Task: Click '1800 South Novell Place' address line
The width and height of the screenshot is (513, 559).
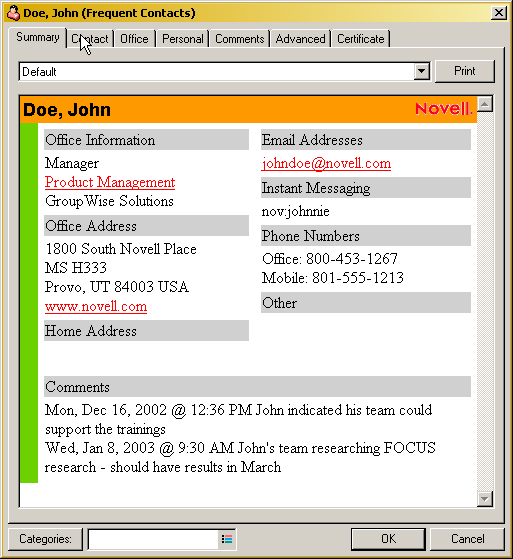Action: pyautogui.click(x=121, y=249)
